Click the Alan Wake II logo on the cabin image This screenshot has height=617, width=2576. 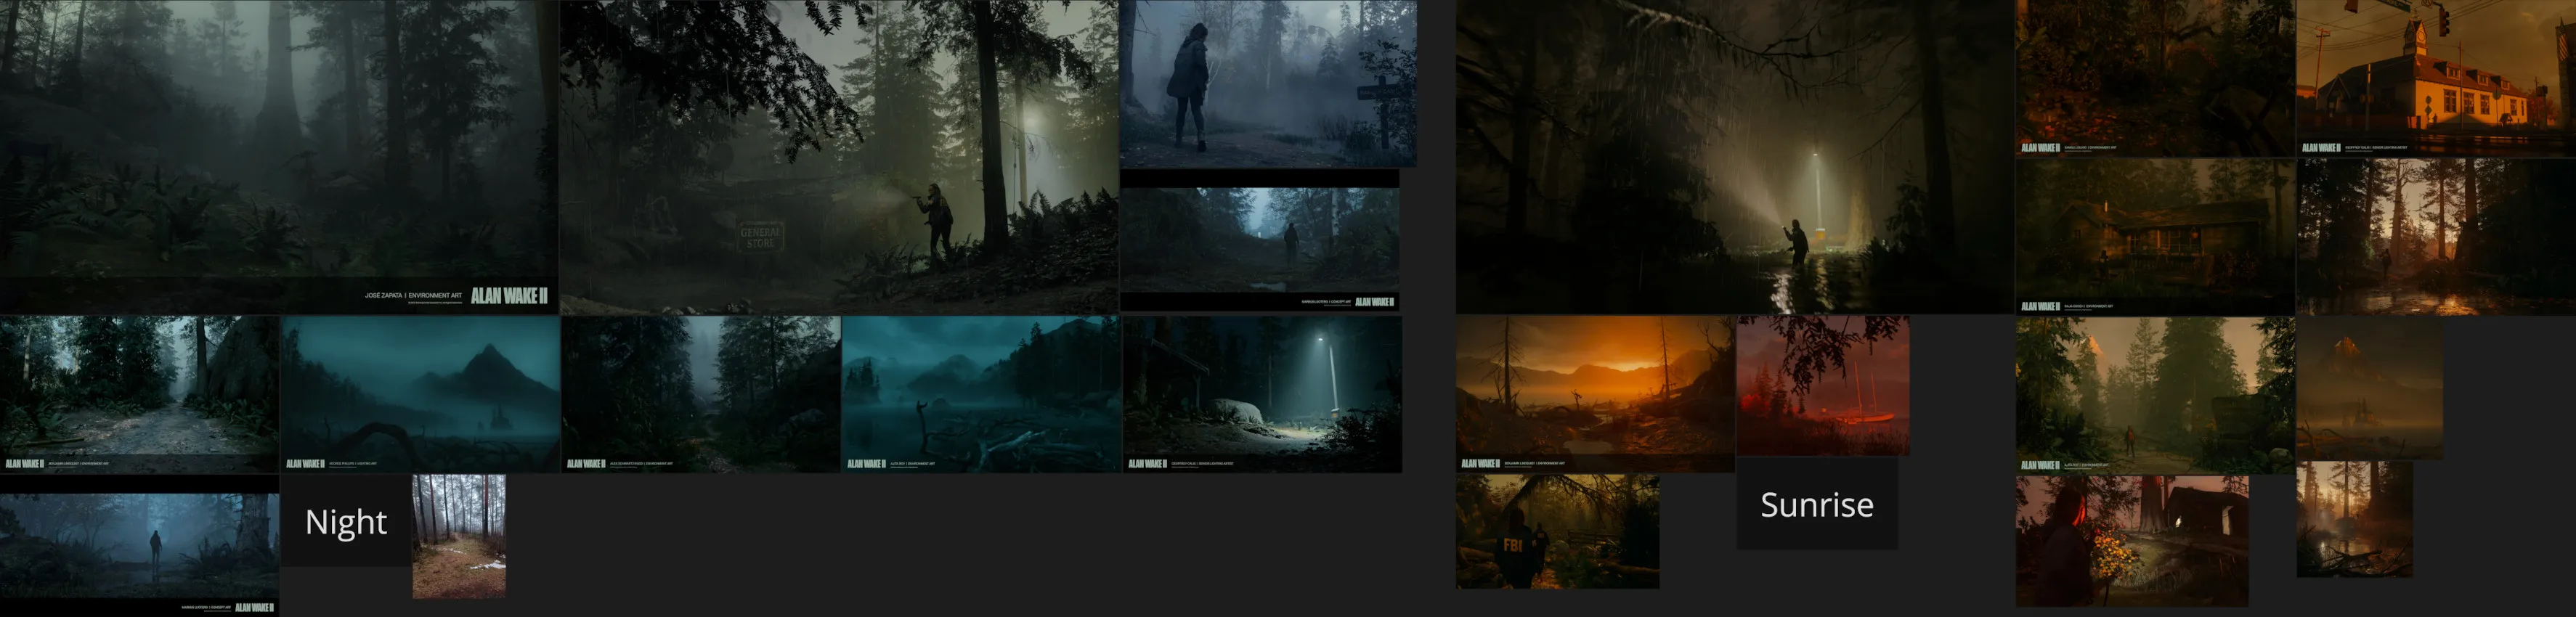2040,306
